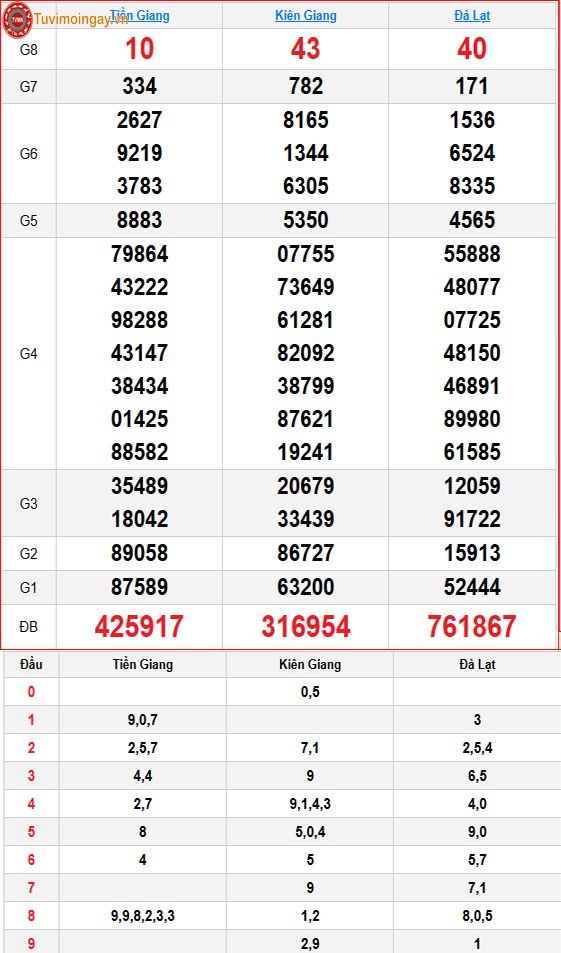Open the Tiền Giang link in the results header
The height and width of the screenshot is (953, 561).
pyautogui.click(x=140, y=15)
